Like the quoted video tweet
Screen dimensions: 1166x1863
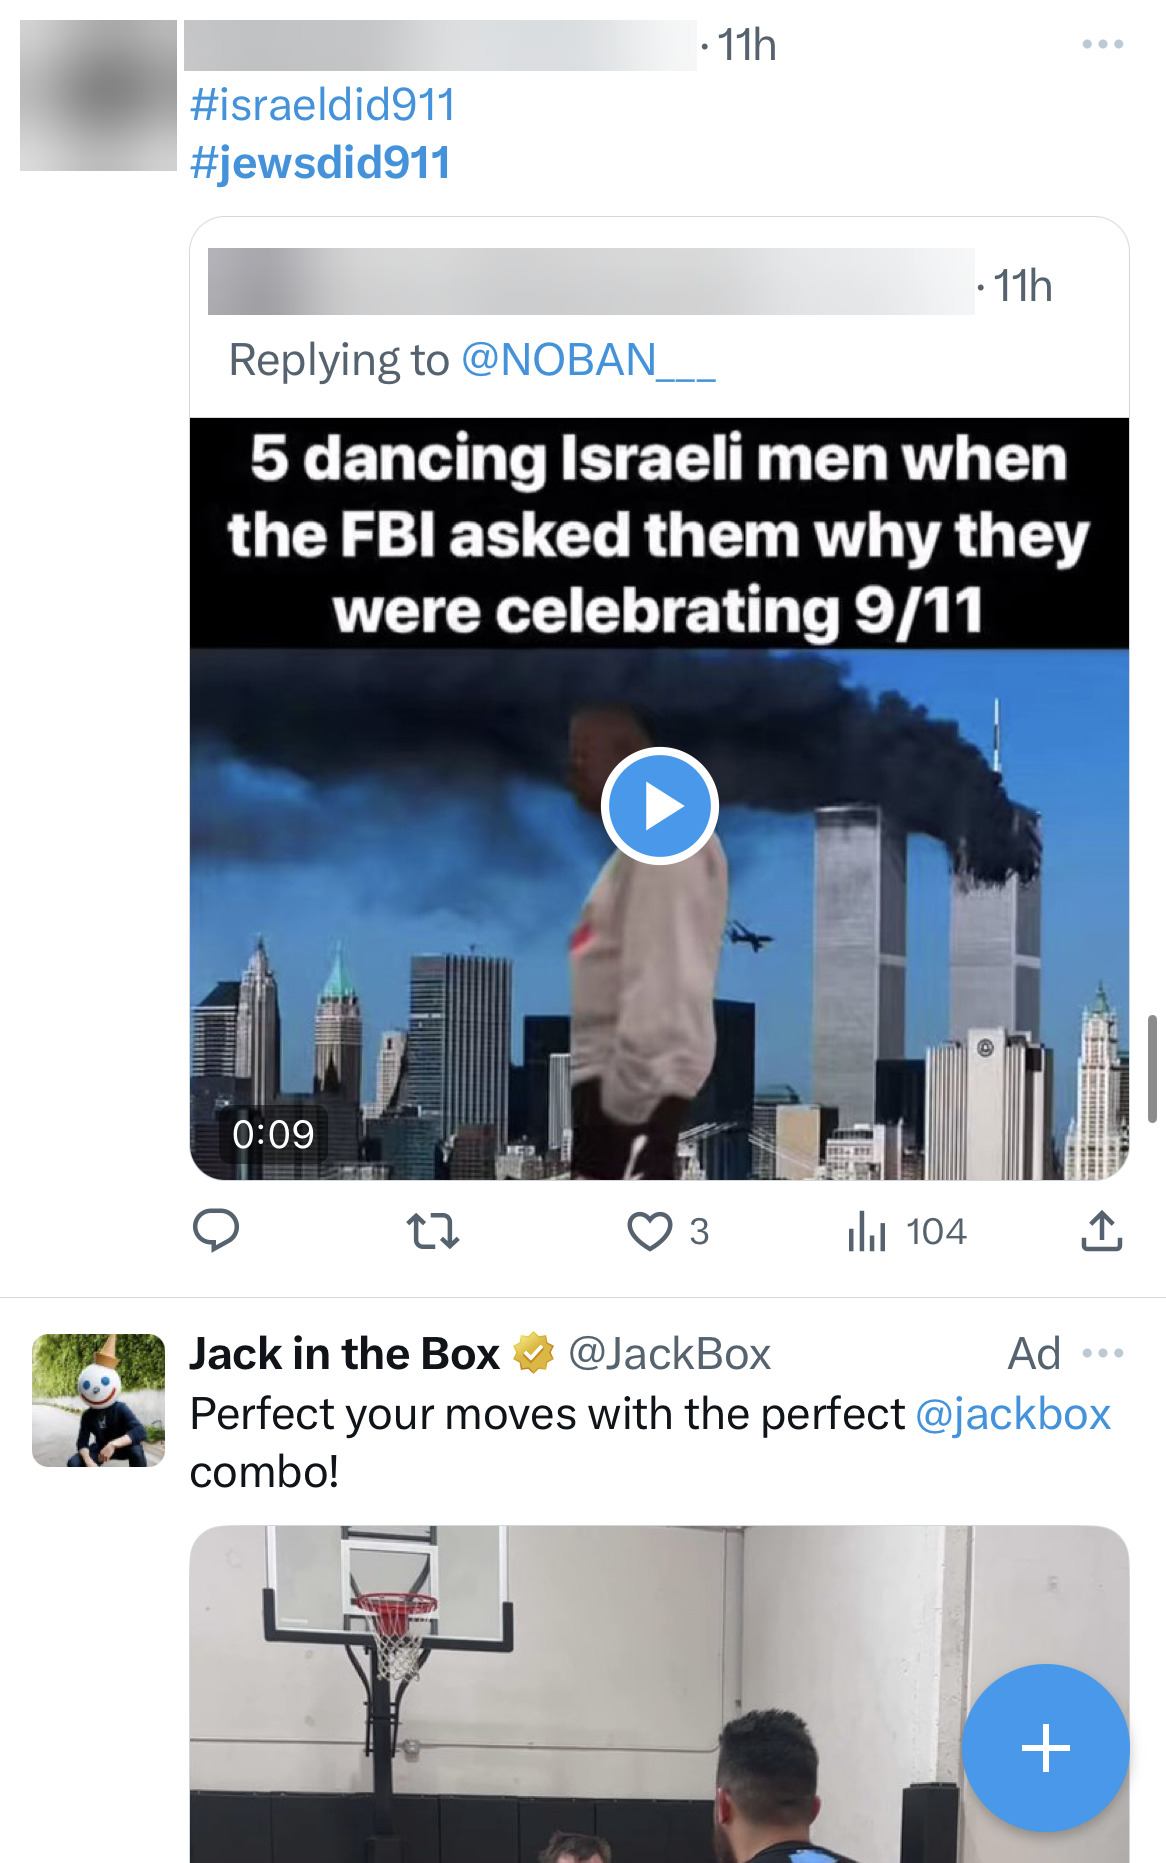[650, 1231]
